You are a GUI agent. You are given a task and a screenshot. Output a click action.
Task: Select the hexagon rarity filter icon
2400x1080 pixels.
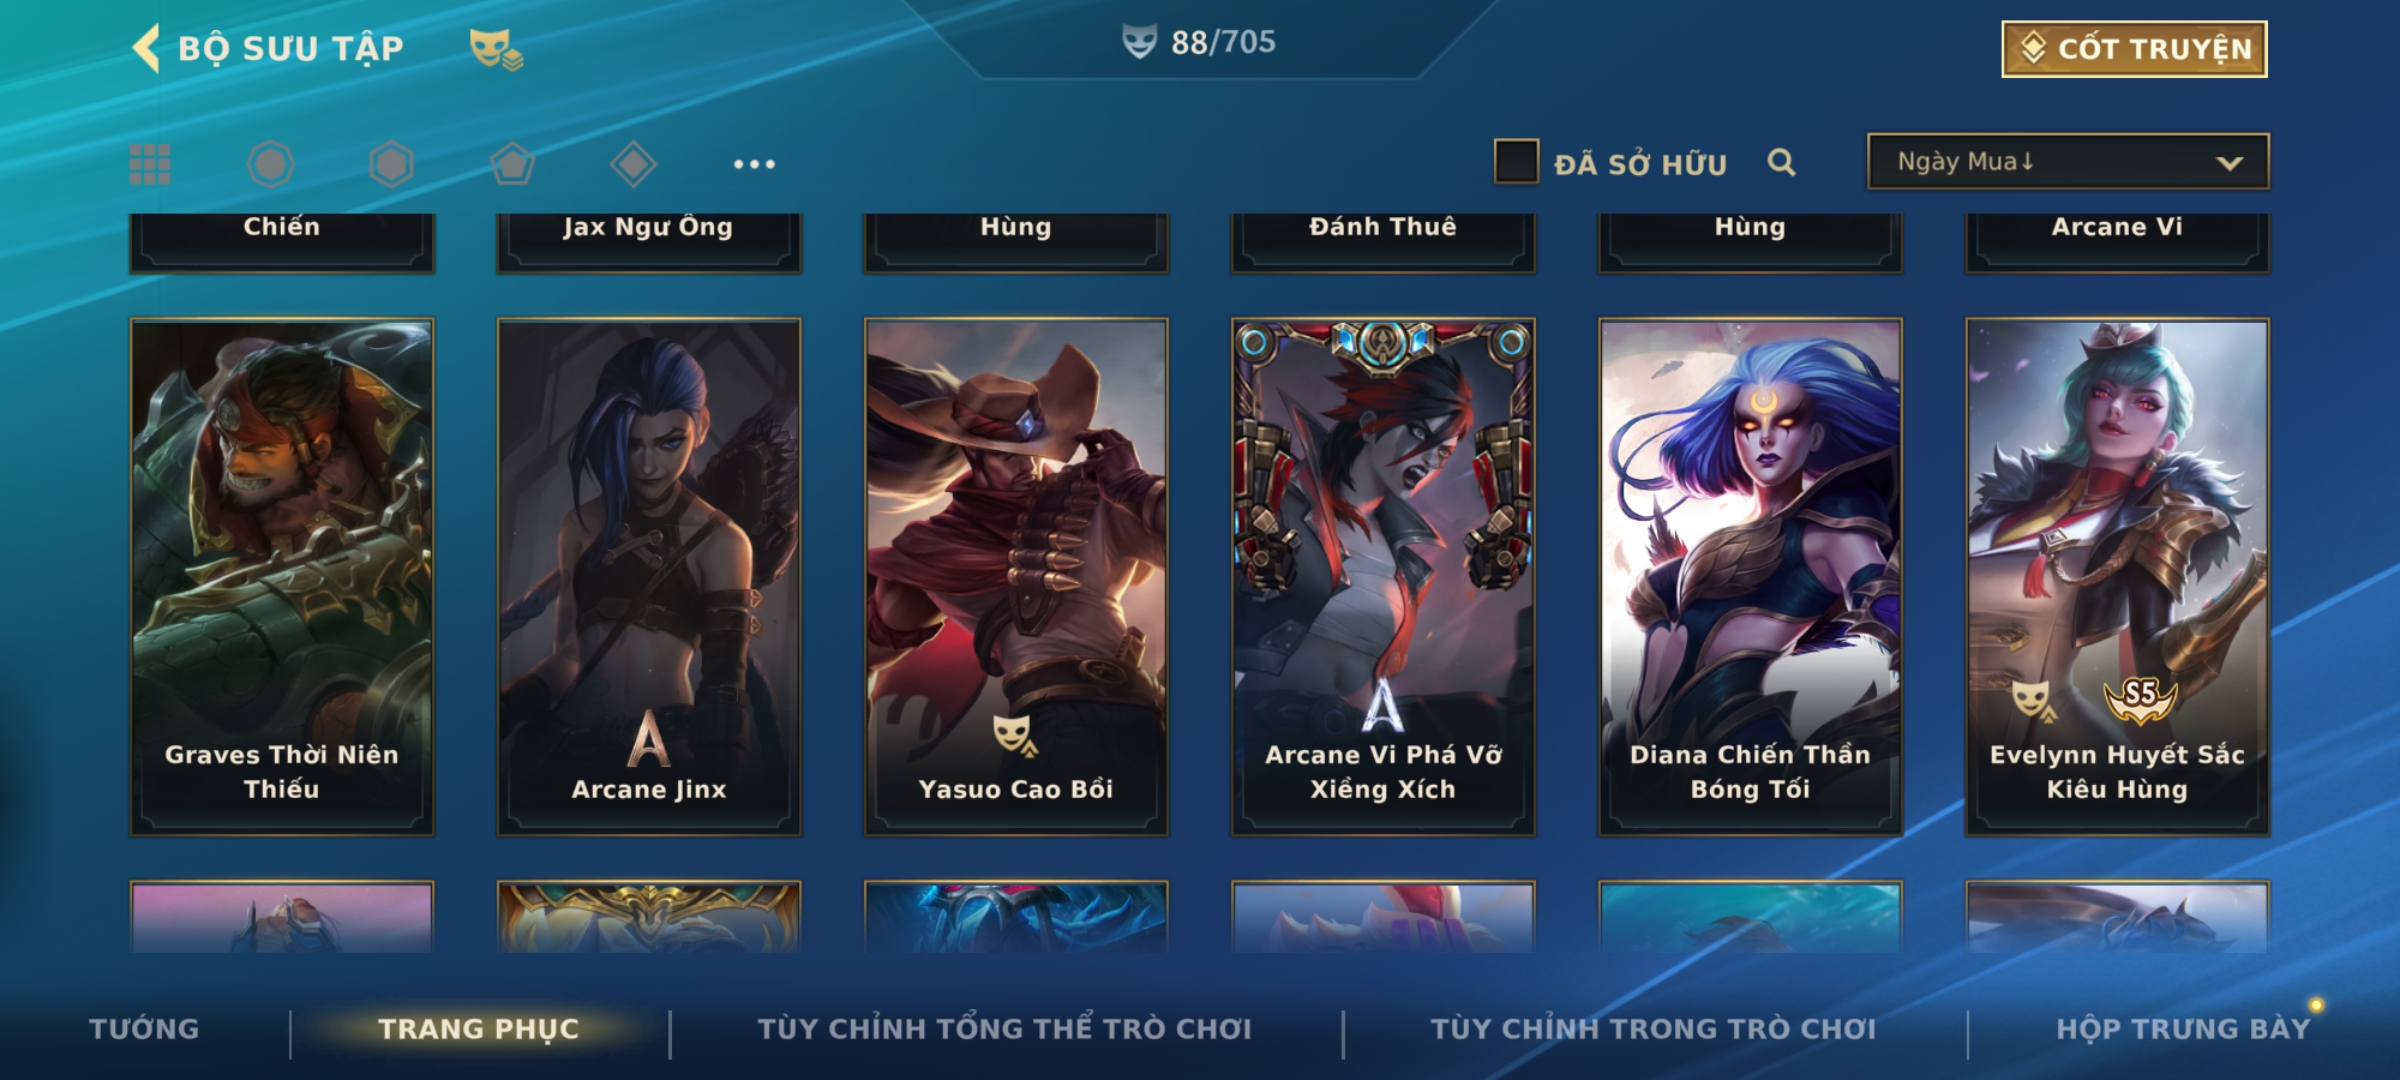click(x=391, y=164)
